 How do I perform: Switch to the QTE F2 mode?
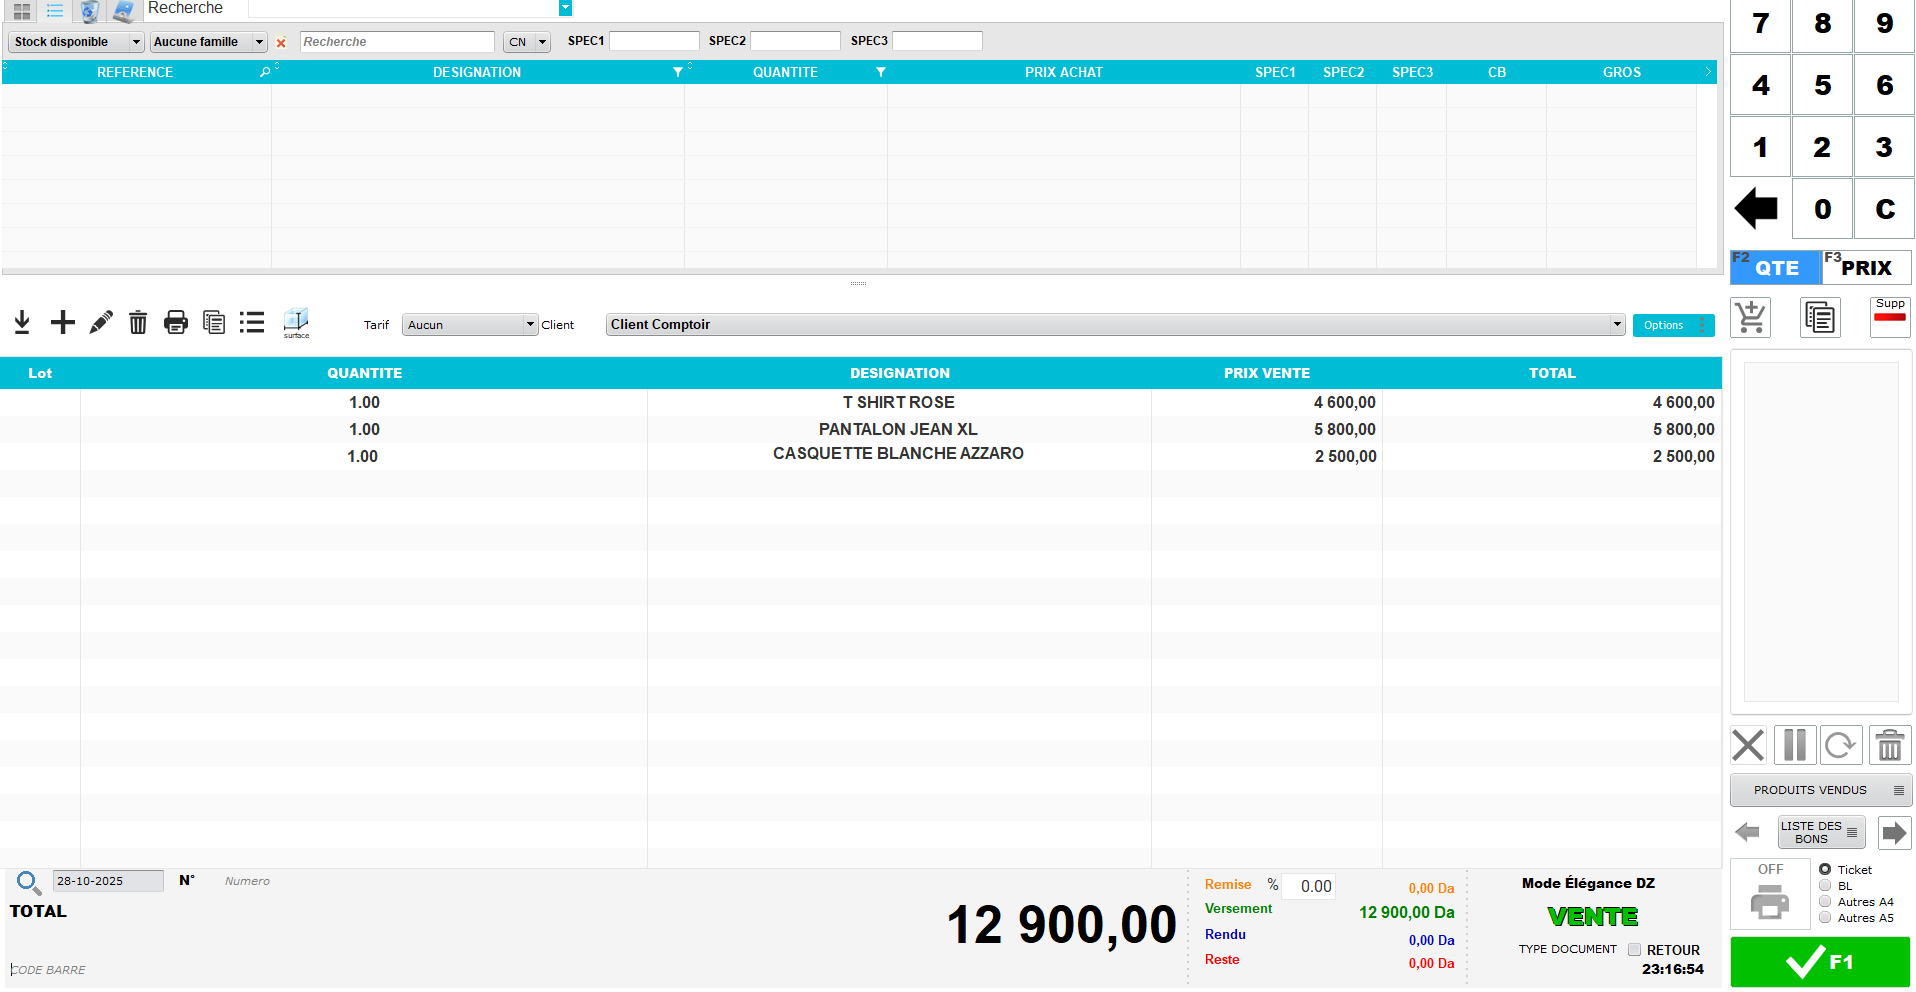pyautogui.click(x=1776, y=268)
